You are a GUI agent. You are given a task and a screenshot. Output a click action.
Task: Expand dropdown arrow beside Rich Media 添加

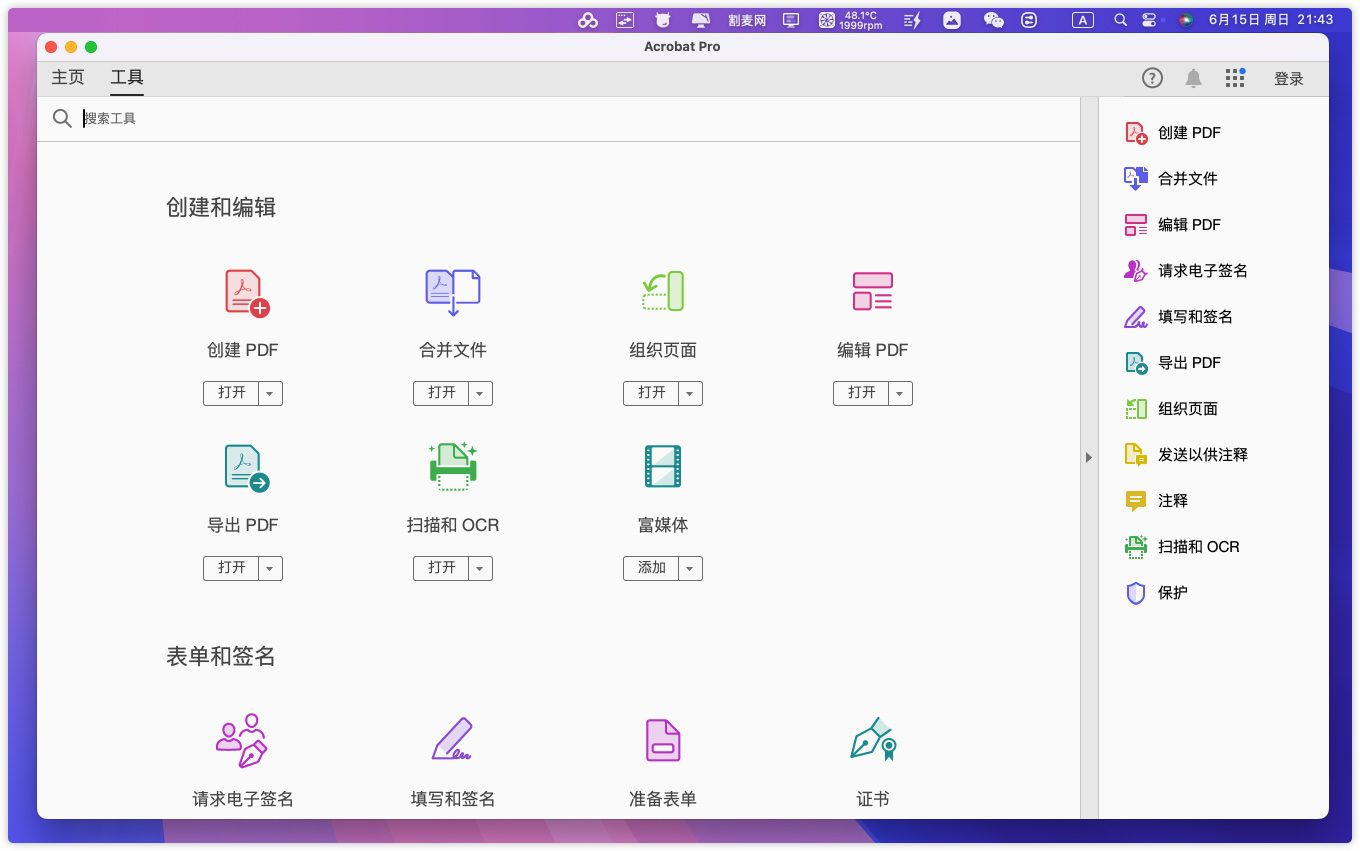click(690, 568)
